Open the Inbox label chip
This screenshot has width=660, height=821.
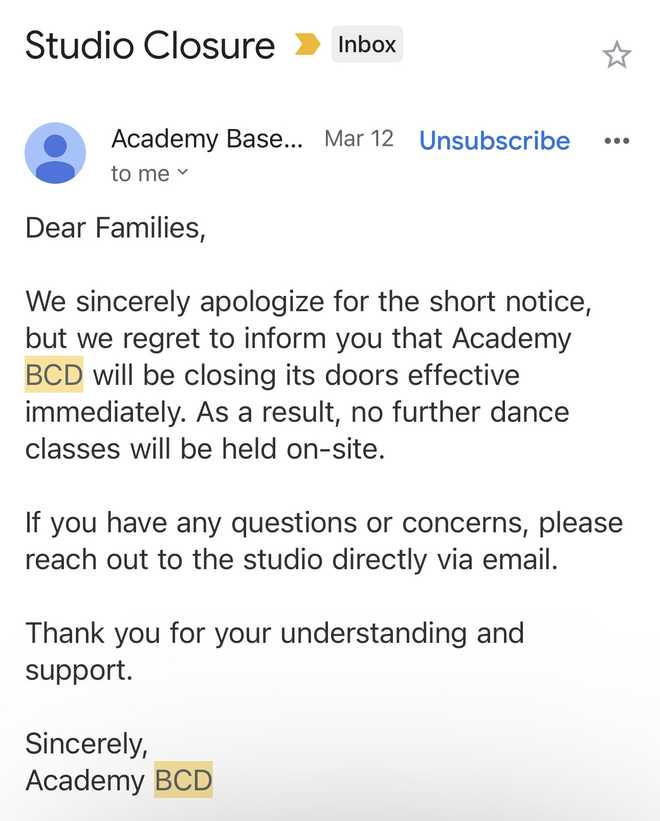point(366,44)
